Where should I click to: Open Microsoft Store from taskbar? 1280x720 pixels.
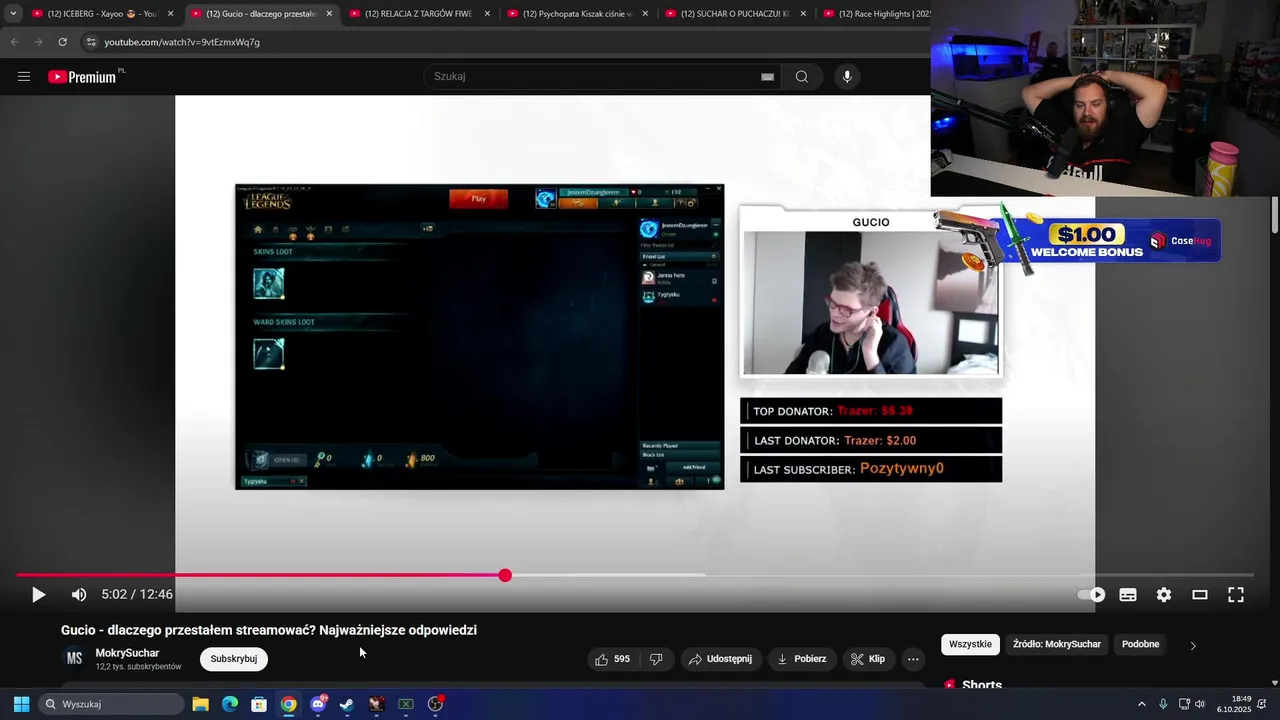259,704
